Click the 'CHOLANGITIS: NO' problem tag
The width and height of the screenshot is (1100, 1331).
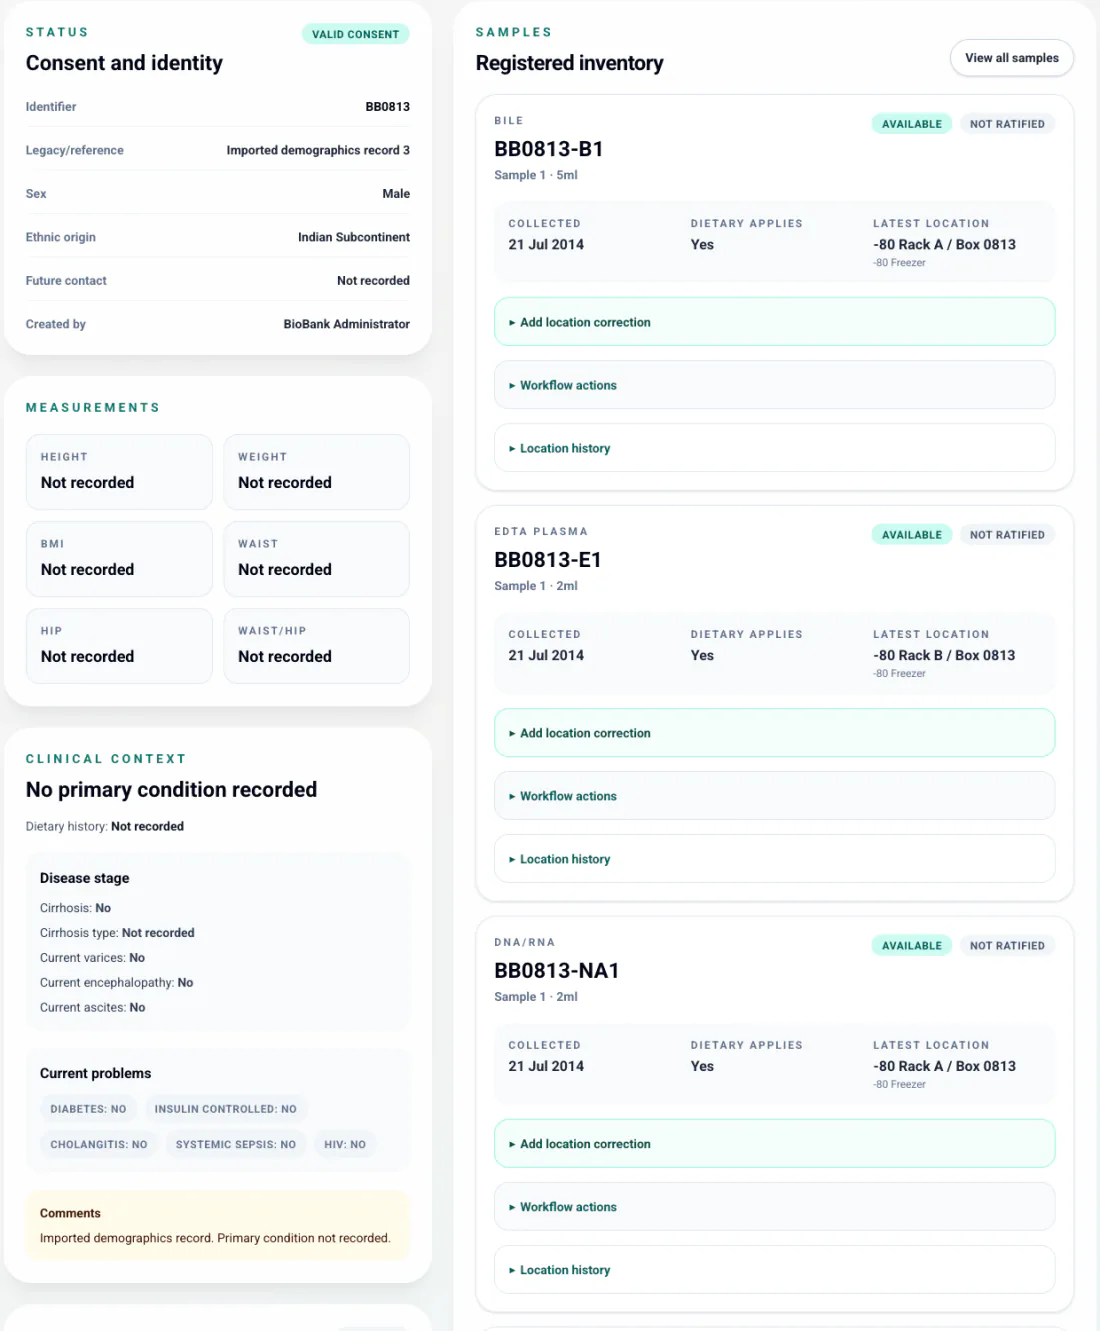click(99, 1144)
